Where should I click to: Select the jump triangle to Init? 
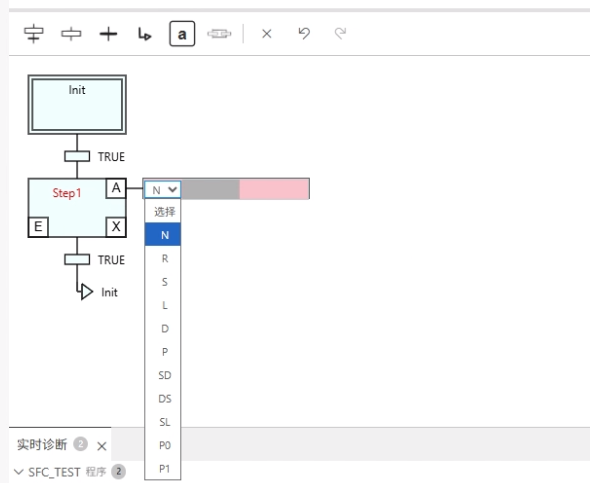click(x=87, y=292)
